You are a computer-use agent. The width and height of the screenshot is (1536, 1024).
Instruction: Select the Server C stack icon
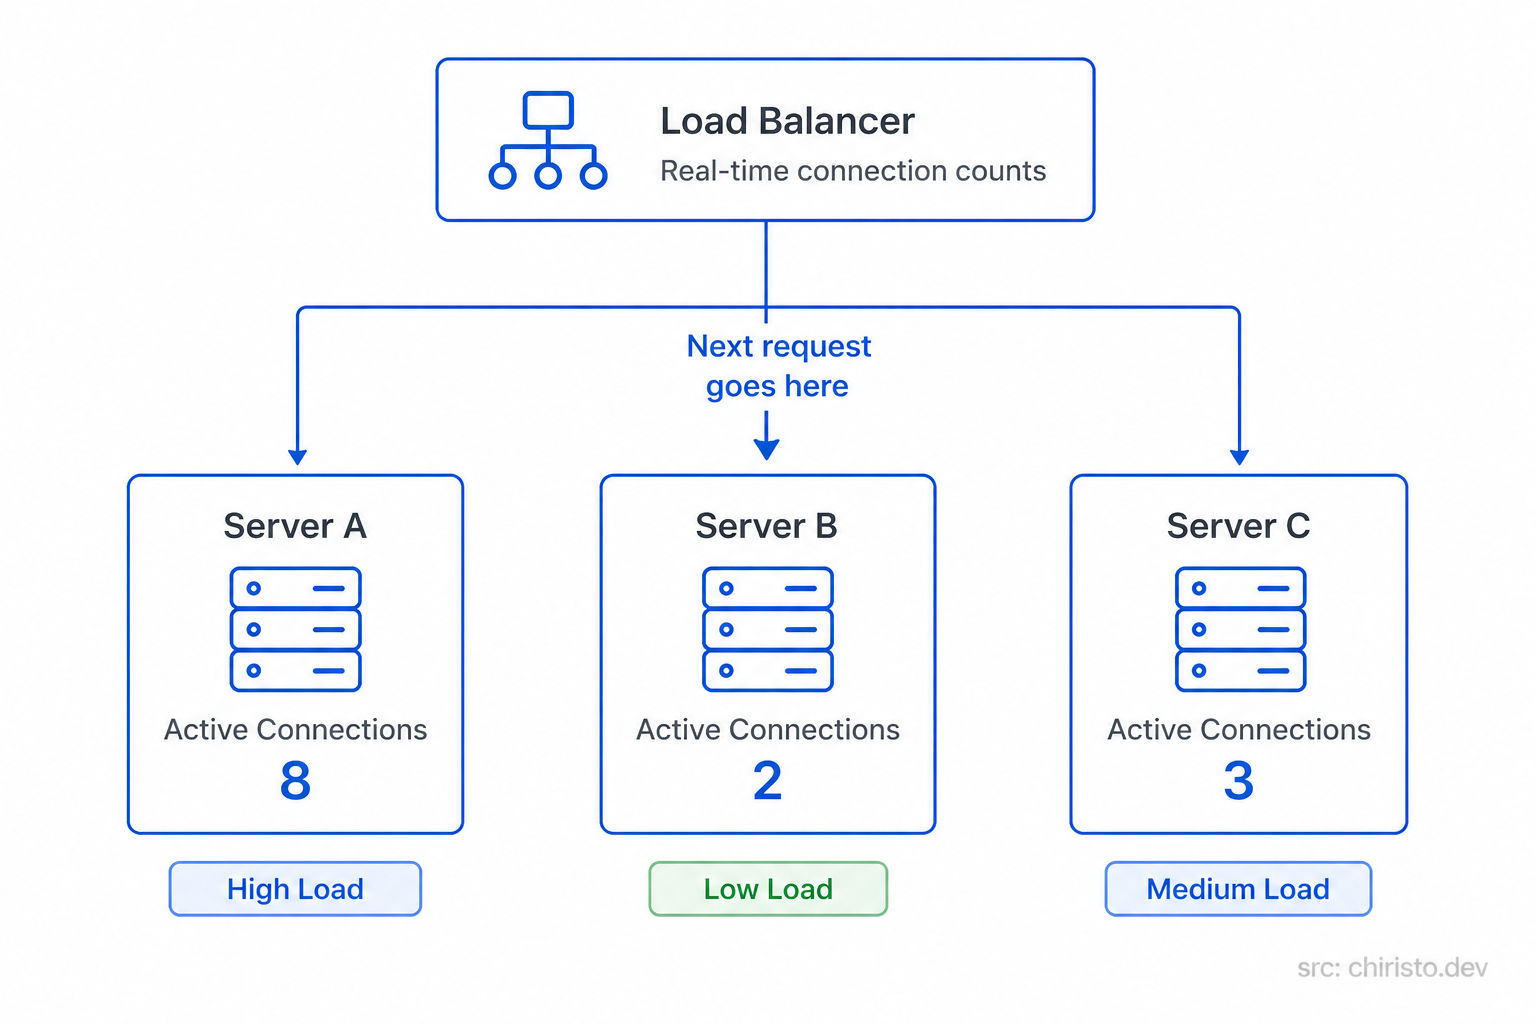tap(1239, 630)
